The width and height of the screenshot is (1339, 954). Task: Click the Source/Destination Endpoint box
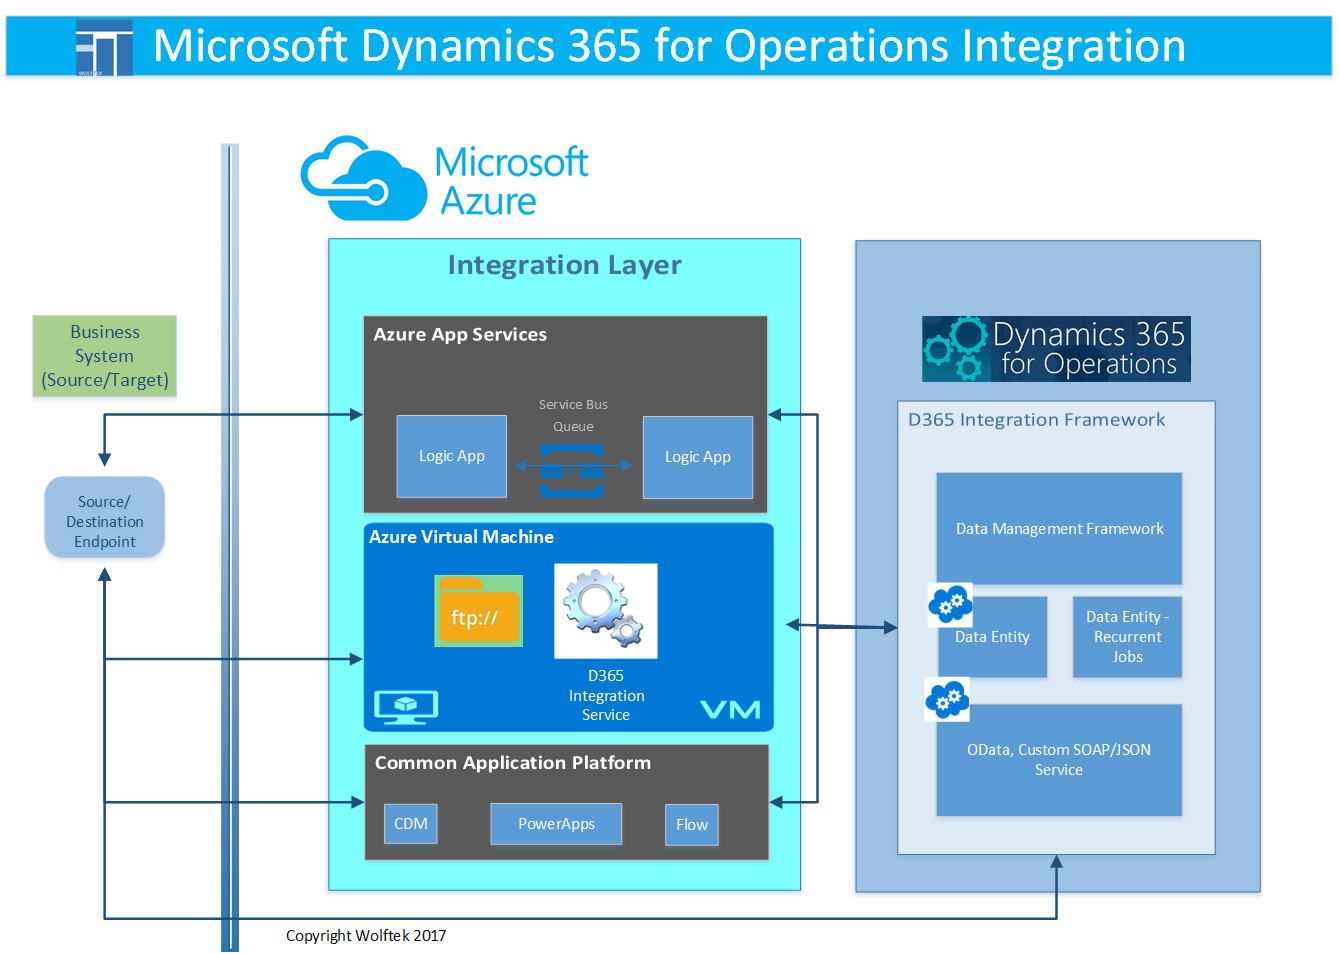tap(105, 517)
